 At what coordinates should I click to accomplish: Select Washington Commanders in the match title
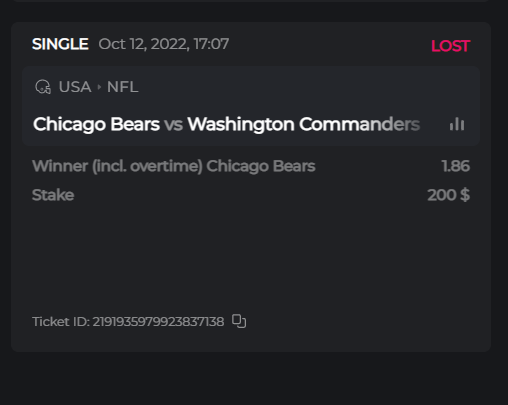304,124
